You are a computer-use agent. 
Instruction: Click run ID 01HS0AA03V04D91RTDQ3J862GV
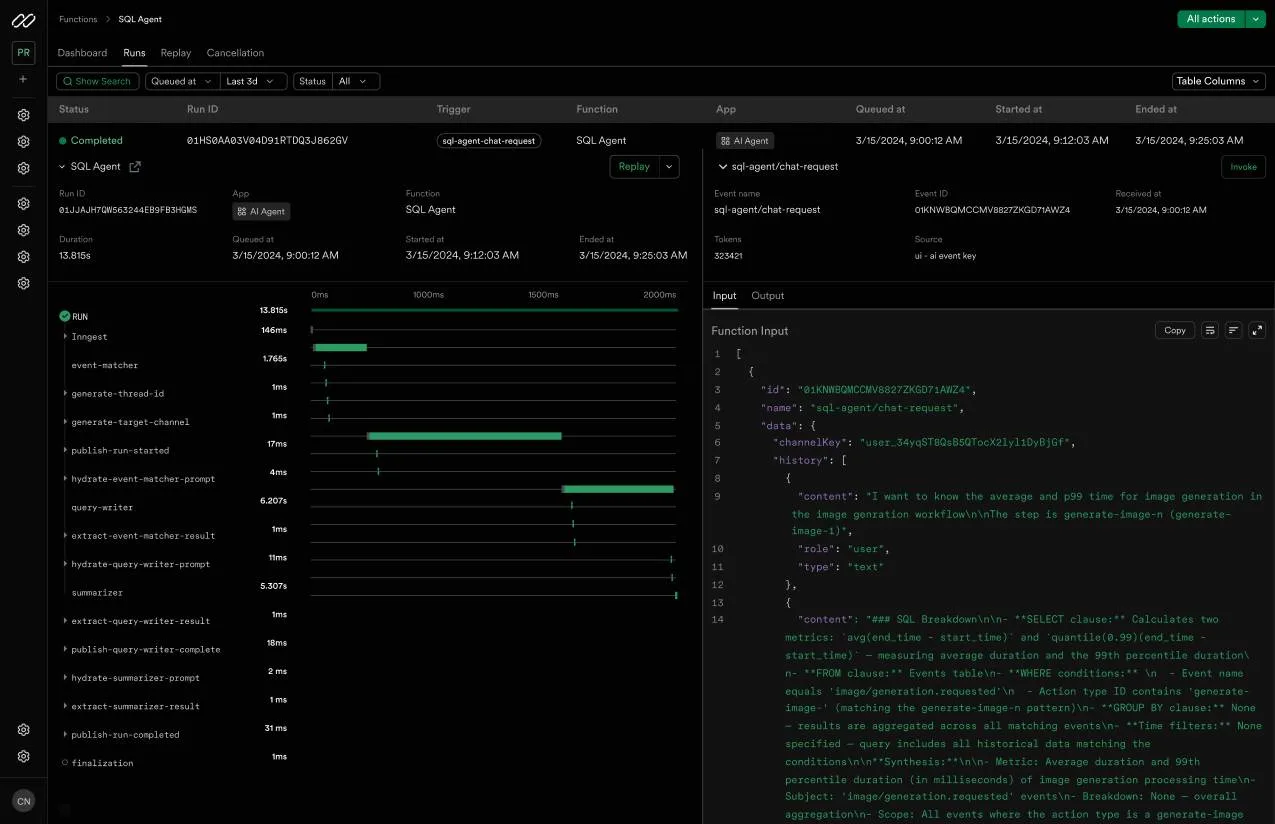point(267,141)
